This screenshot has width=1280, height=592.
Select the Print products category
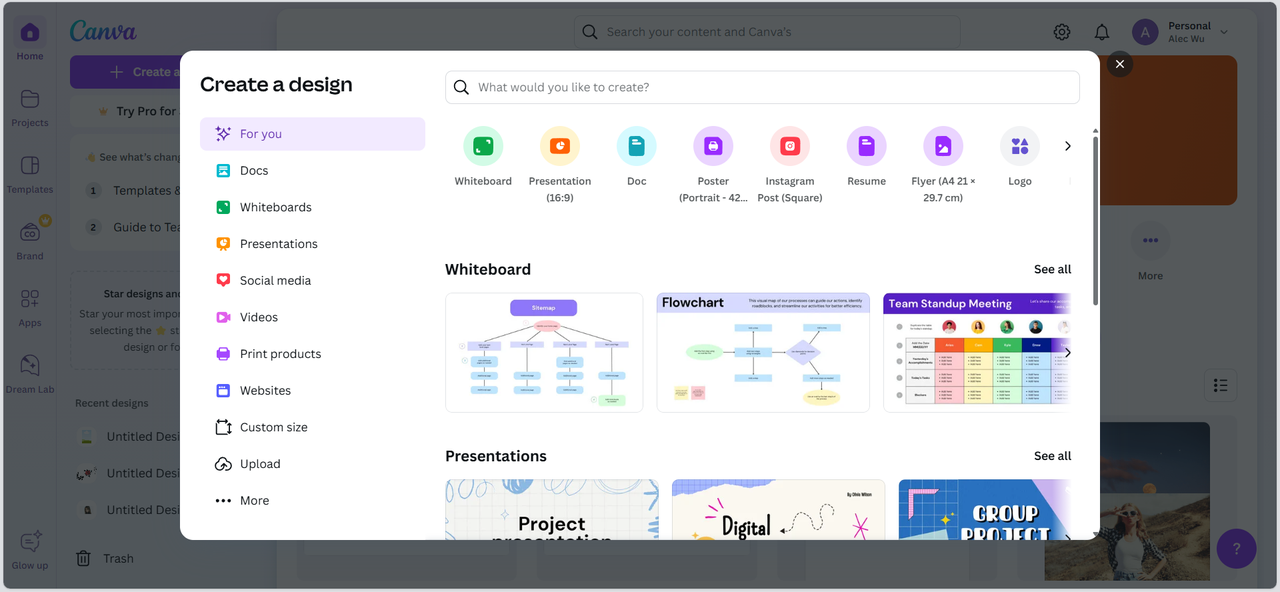click(x=312, y=354)
